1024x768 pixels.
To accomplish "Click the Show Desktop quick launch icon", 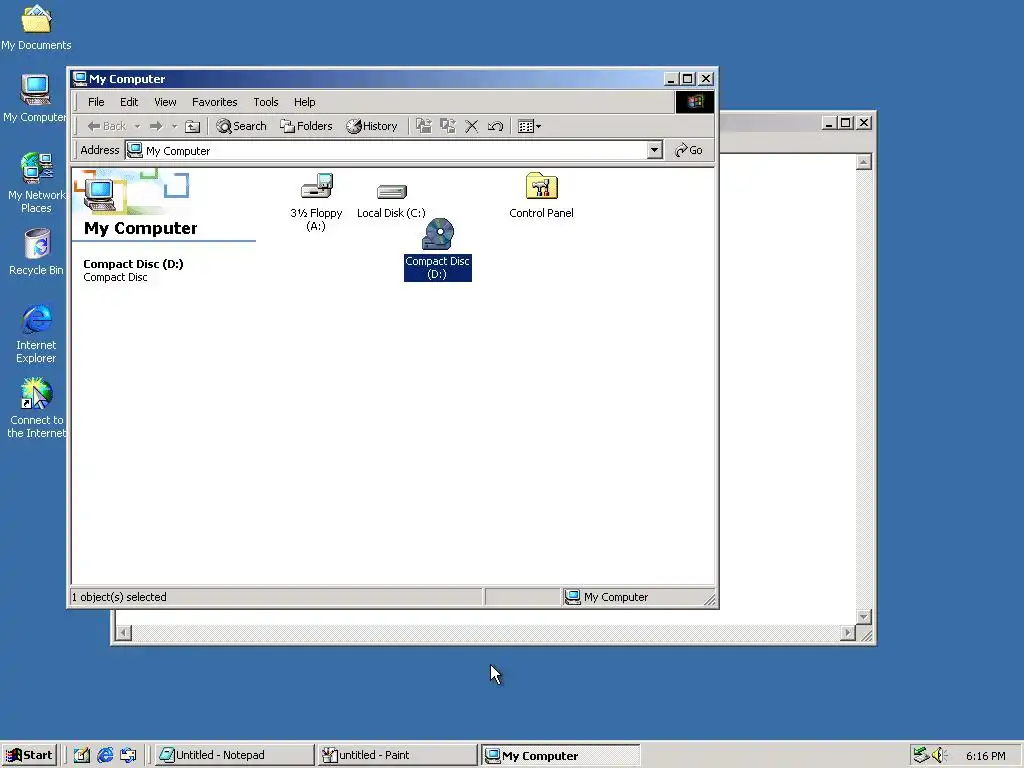I will (82, 755).
